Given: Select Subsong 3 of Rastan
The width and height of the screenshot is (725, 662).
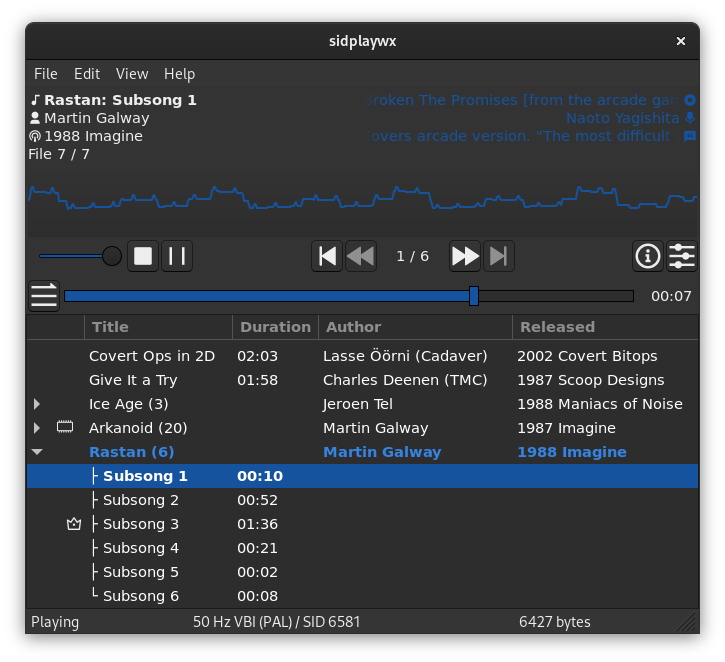Looking at the screenshot, I should tap(362, 524).
